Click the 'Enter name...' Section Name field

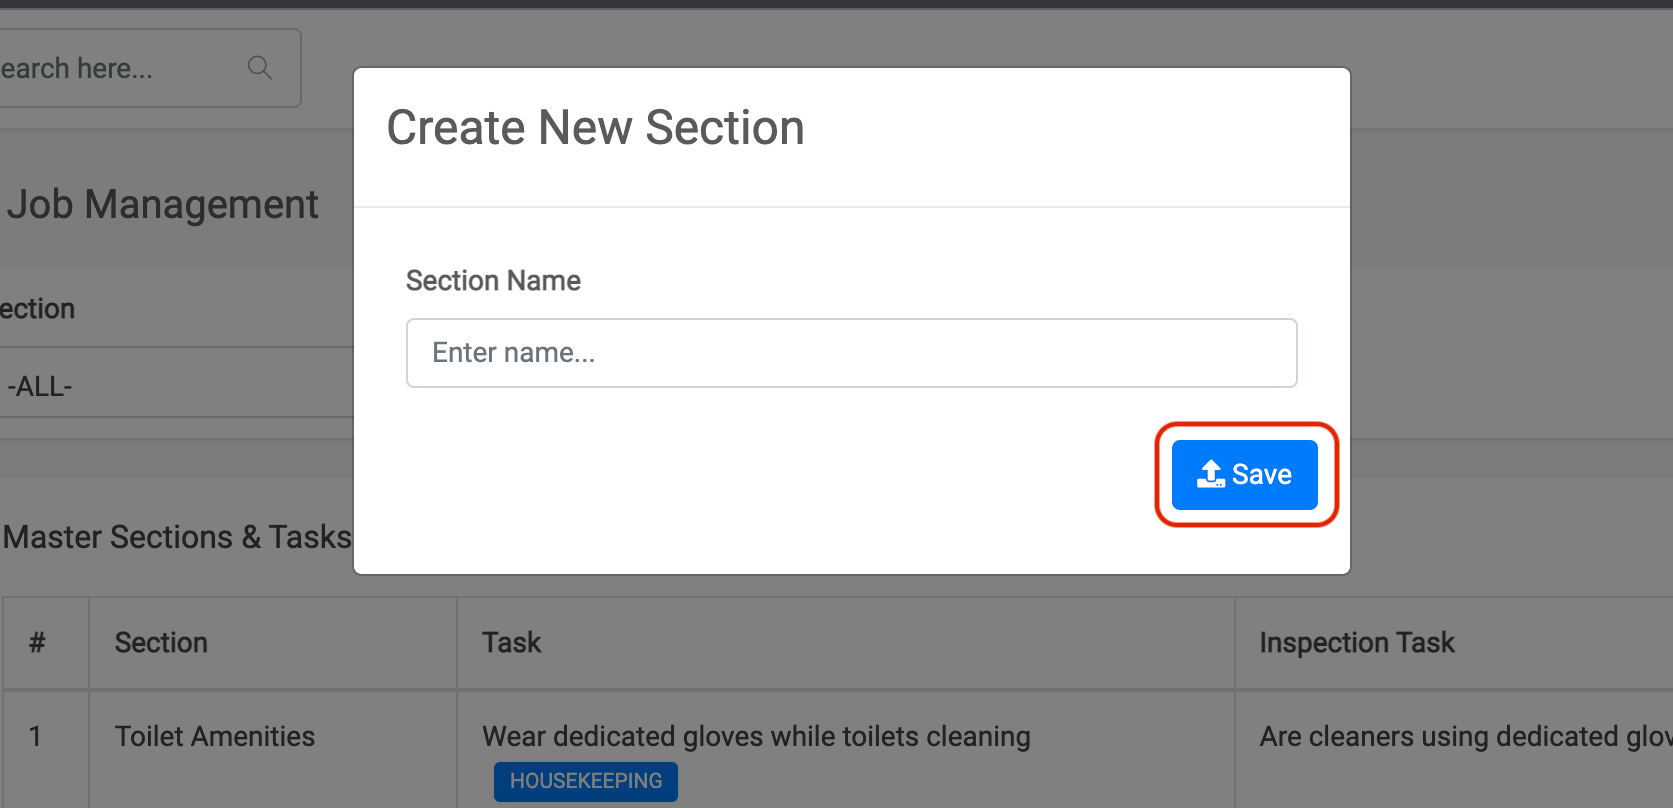[x=851, y=353]
